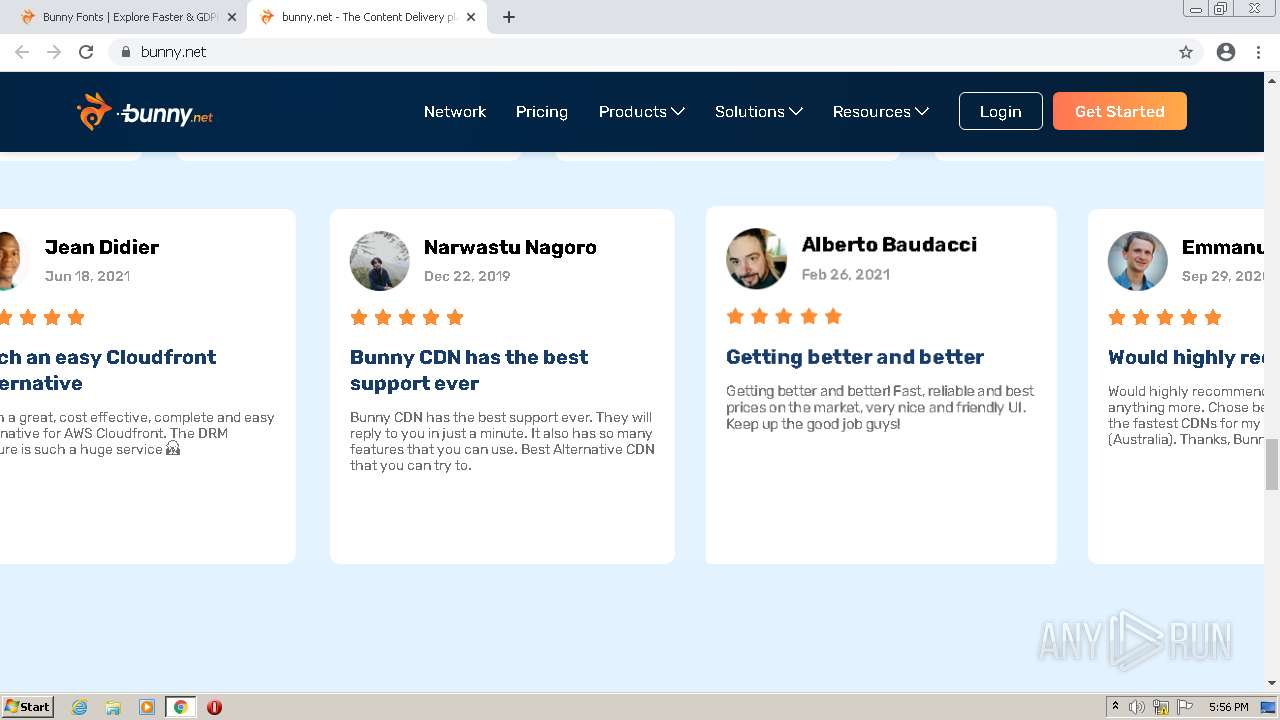Click the Show desktop tray button
The image size is (1280, 720).
click(1269, 707)
